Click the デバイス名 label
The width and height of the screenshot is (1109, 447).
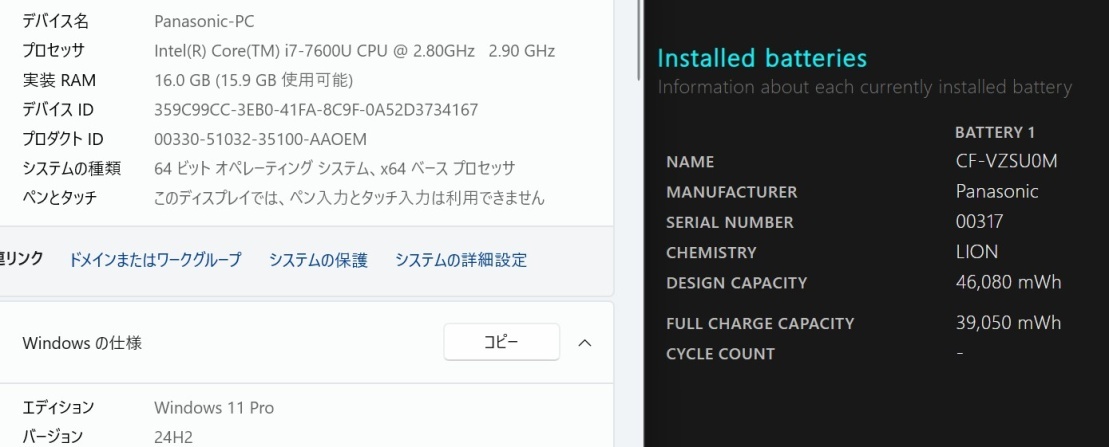coord(55,21)
